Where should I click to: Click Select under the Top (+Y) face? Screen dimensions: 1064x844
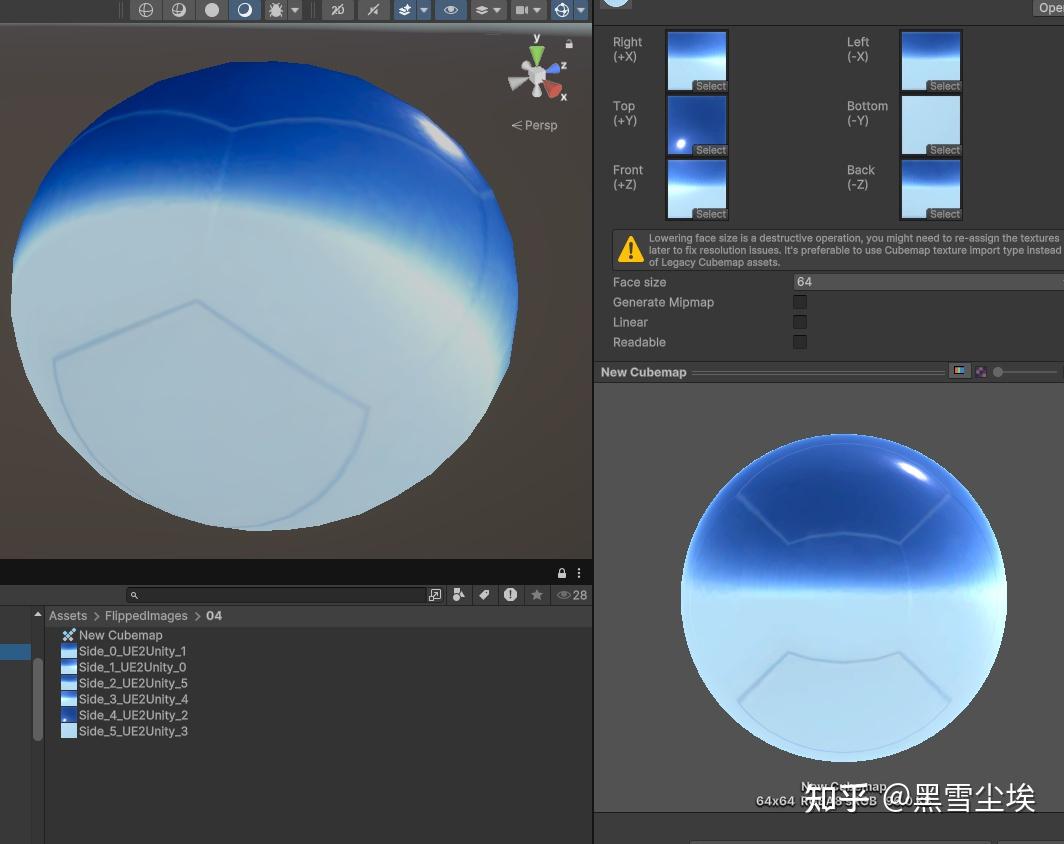click(x=709, y=150)
